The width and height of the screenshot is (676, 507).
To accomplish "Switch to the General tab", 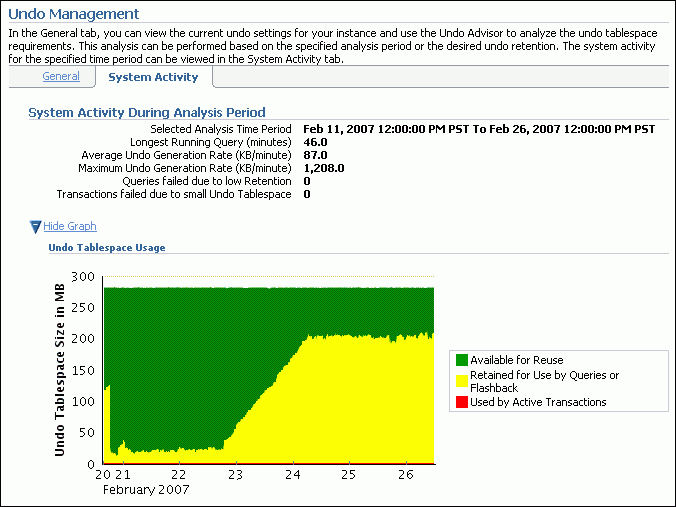I will click(x=61, y=77).
